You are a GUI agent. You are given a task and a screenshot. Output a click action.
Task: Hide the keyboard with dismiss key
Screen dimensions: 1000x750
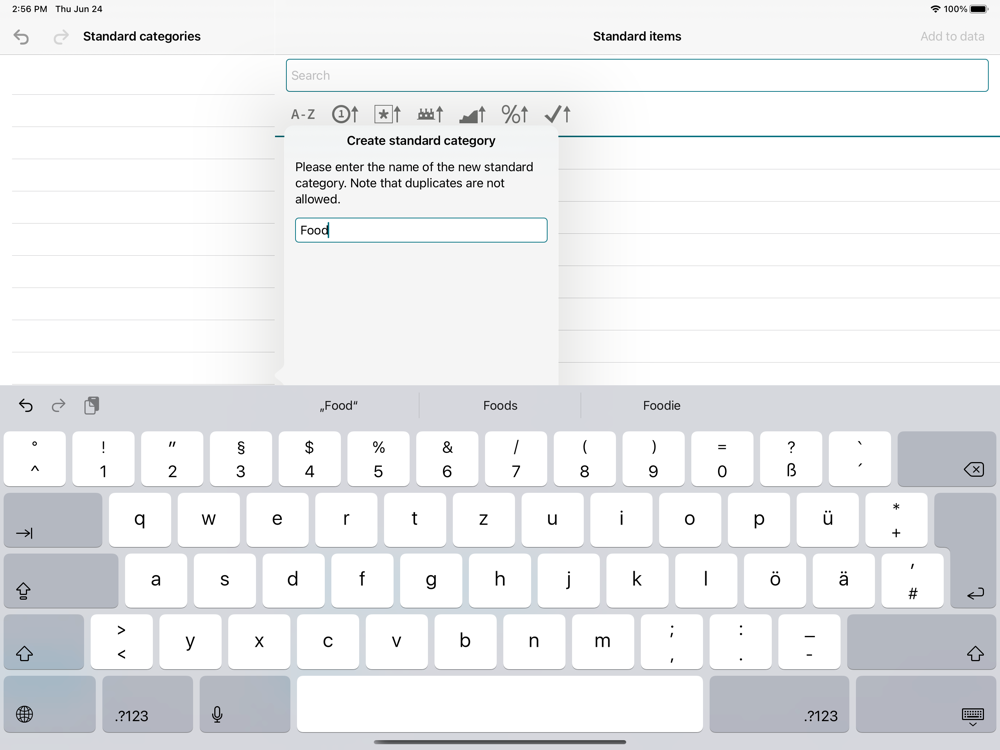pos(927,704)
